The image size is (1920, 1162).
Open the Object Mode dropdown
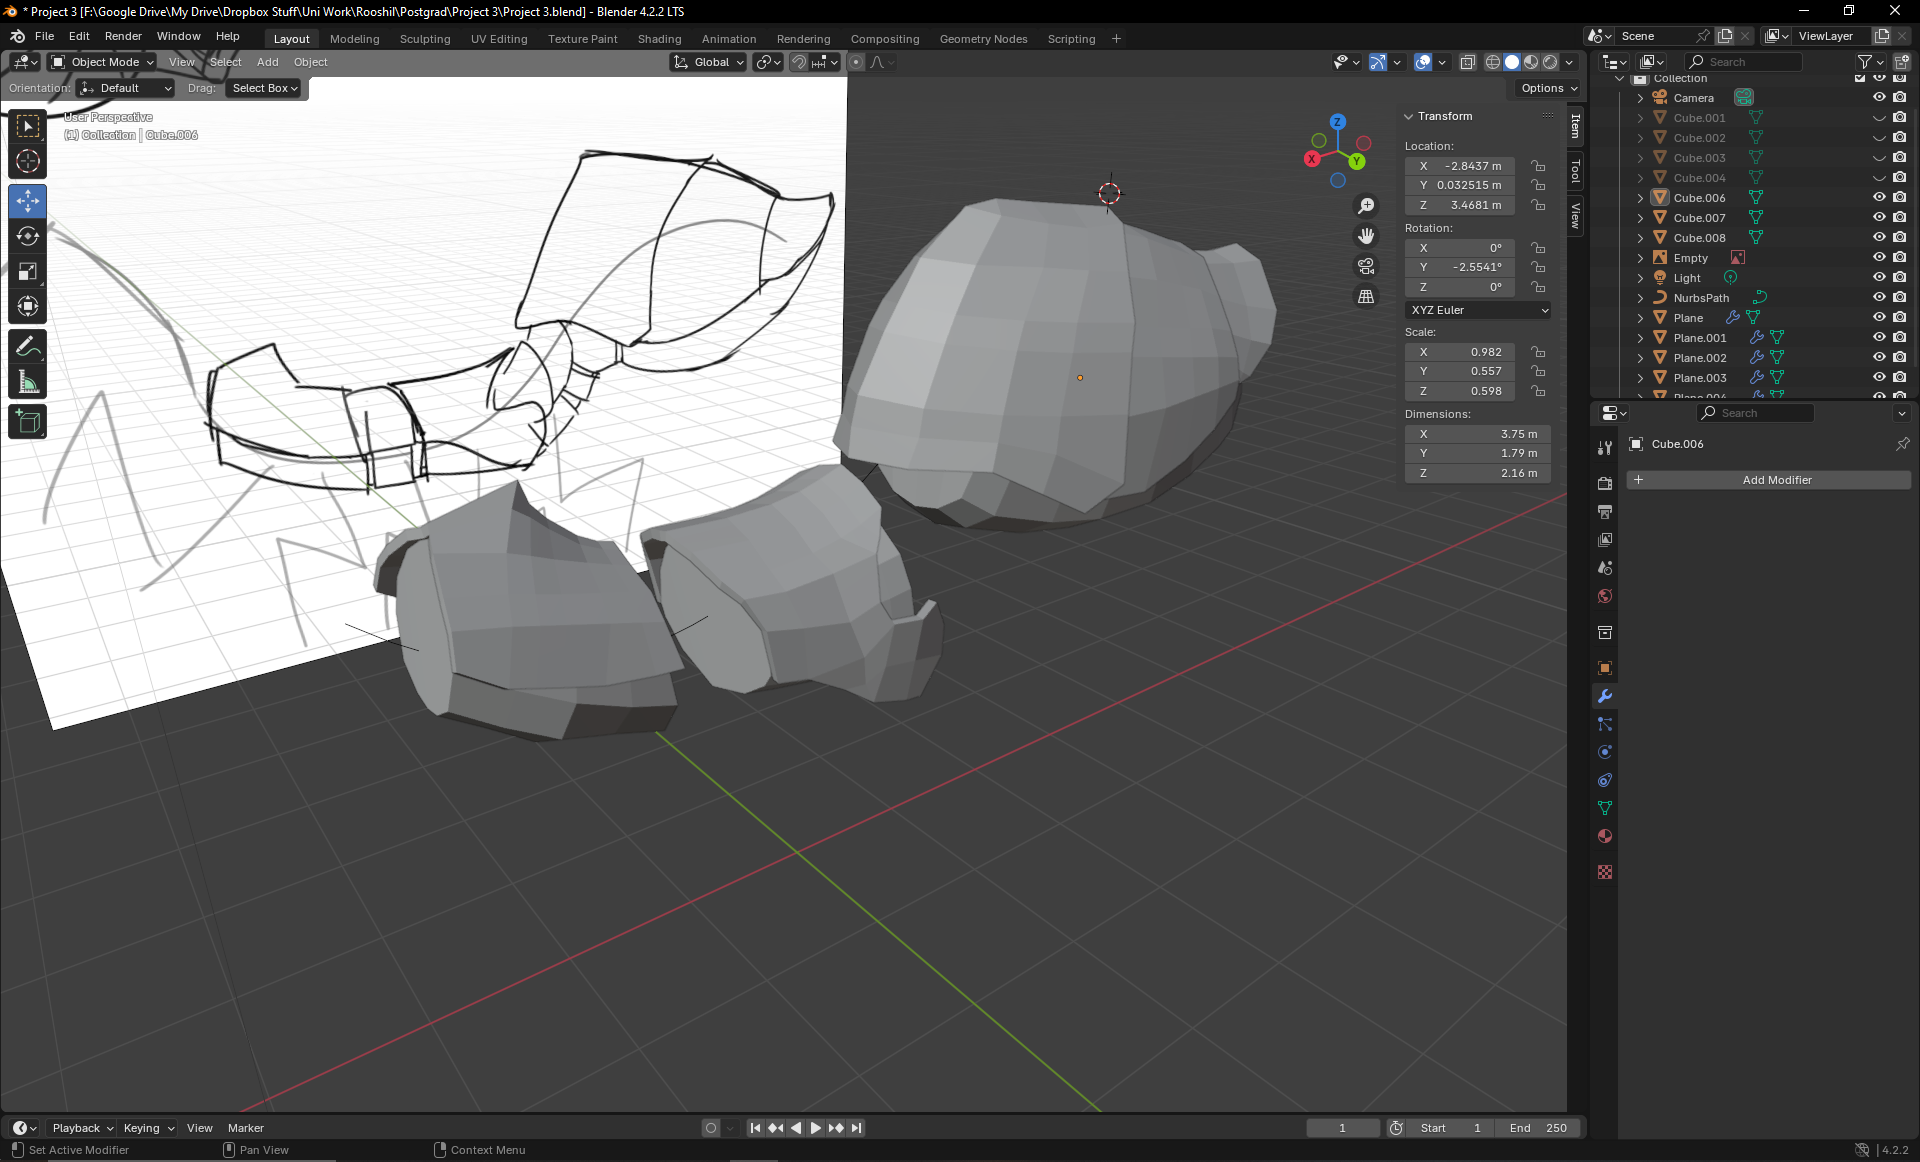(x=104, y=62)
